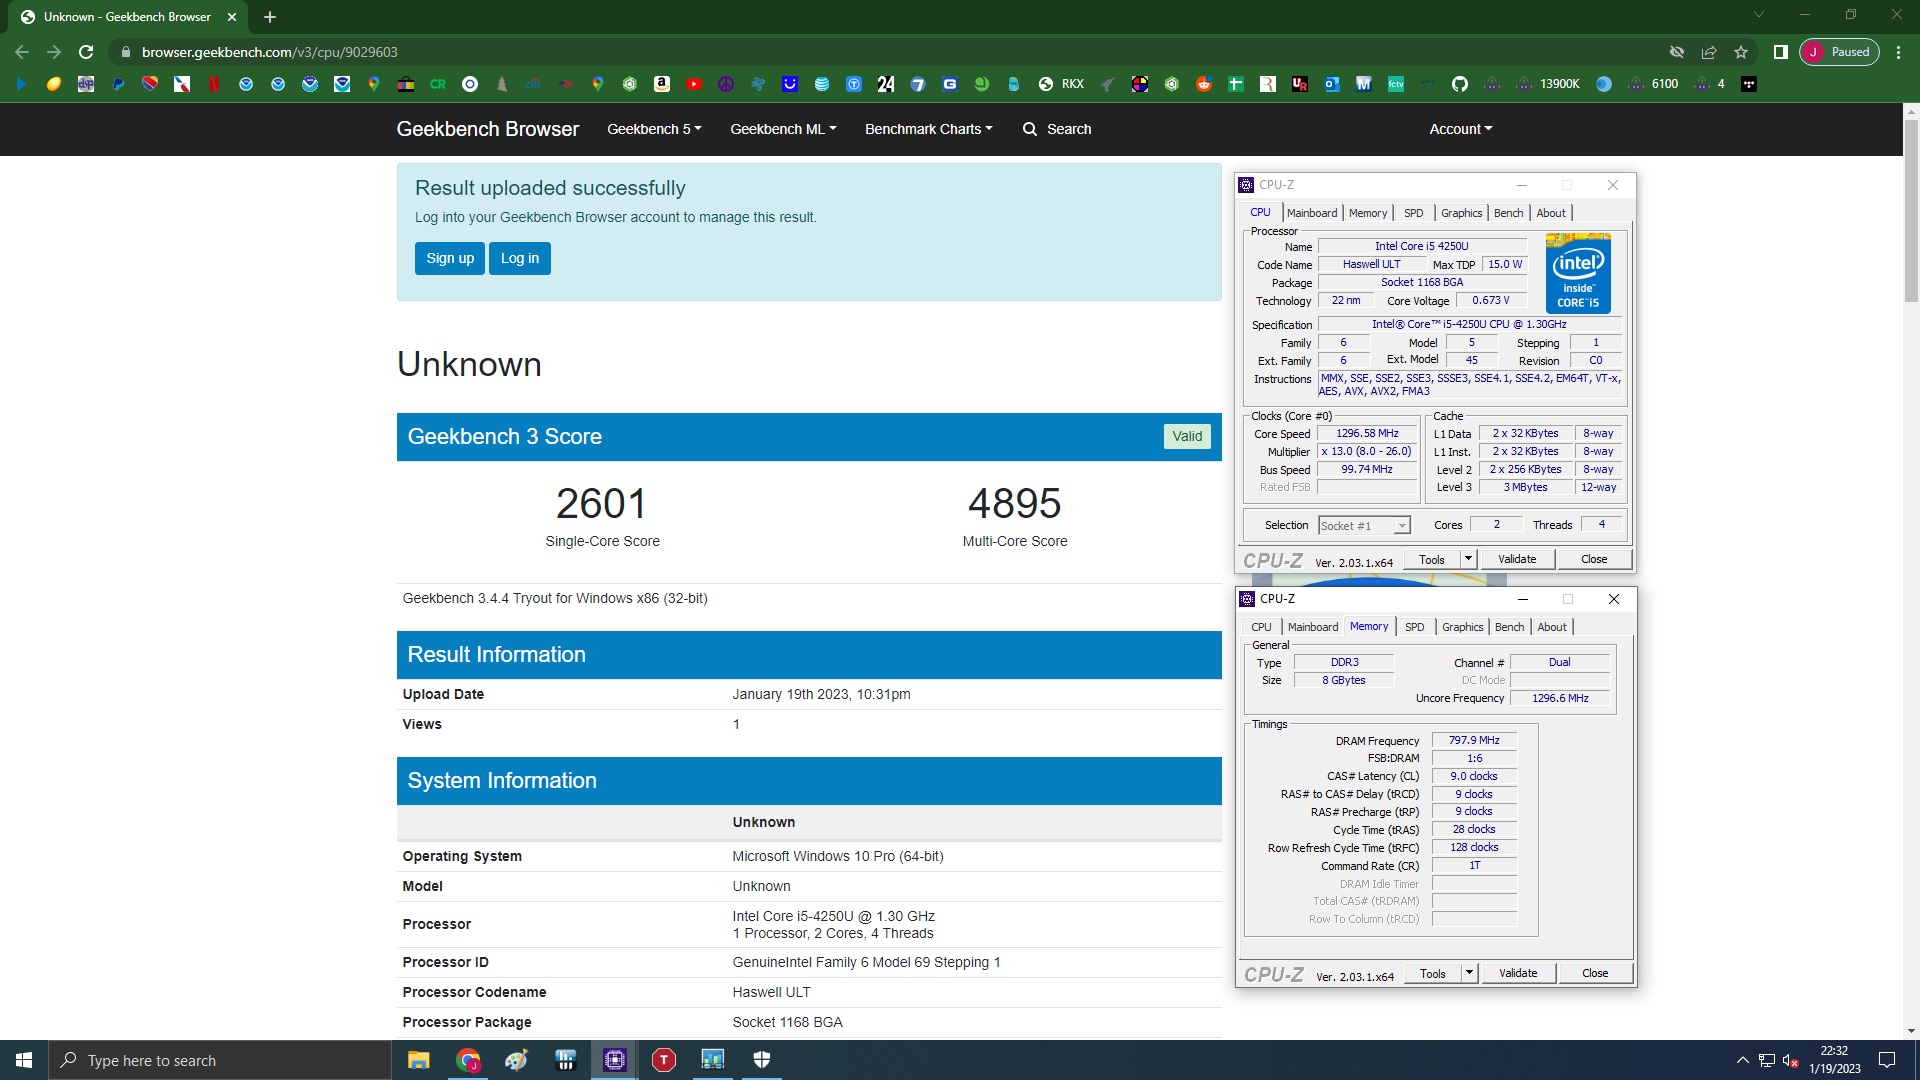Open Graphics tab in lower CPU-Z window

(1462, 627)
